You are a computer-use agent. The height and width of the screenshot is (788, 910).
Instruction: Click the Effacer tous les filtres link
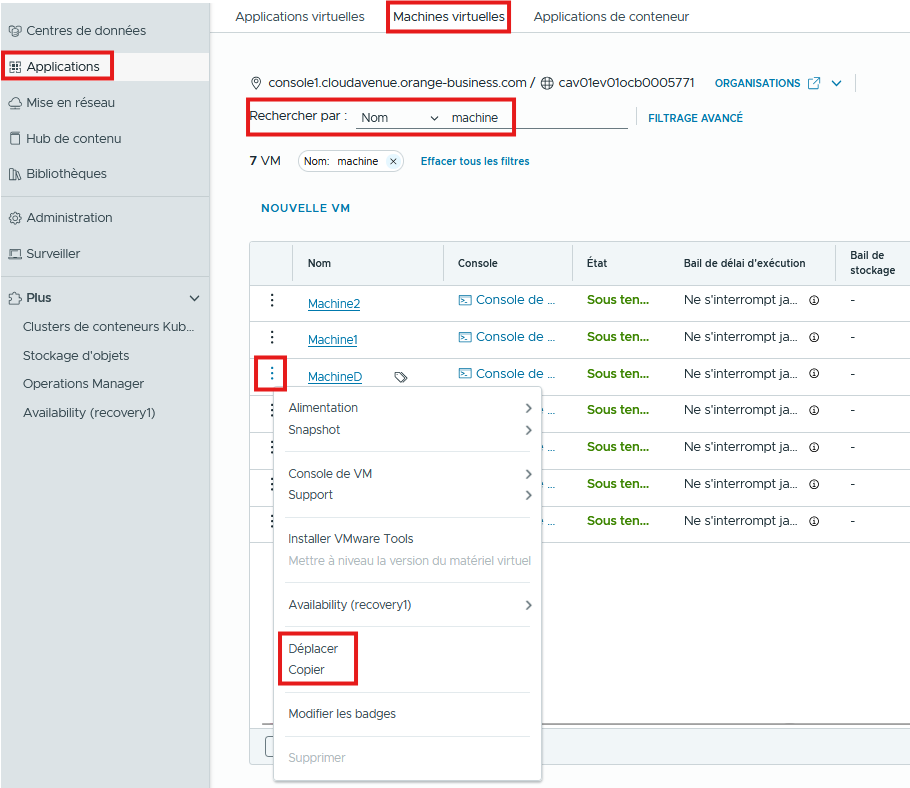tap(475, 161)
